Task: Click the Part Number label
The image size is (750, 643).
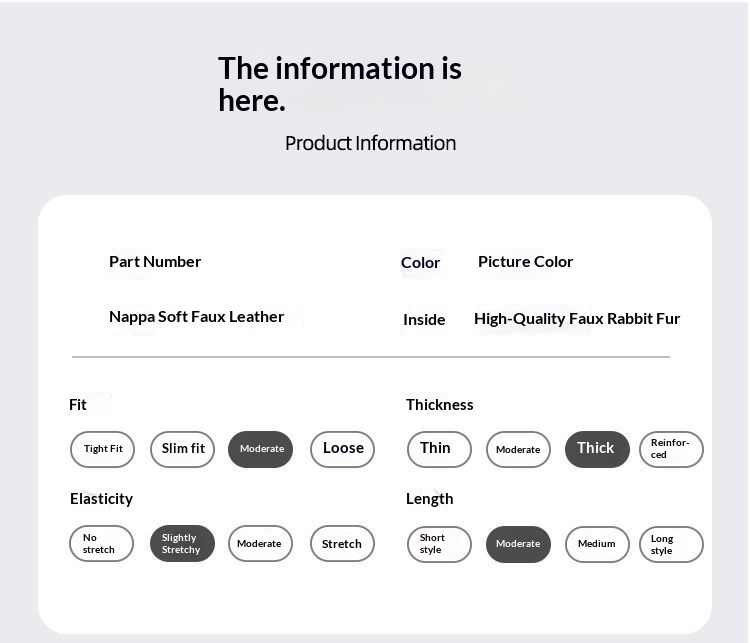Action: 155,261
